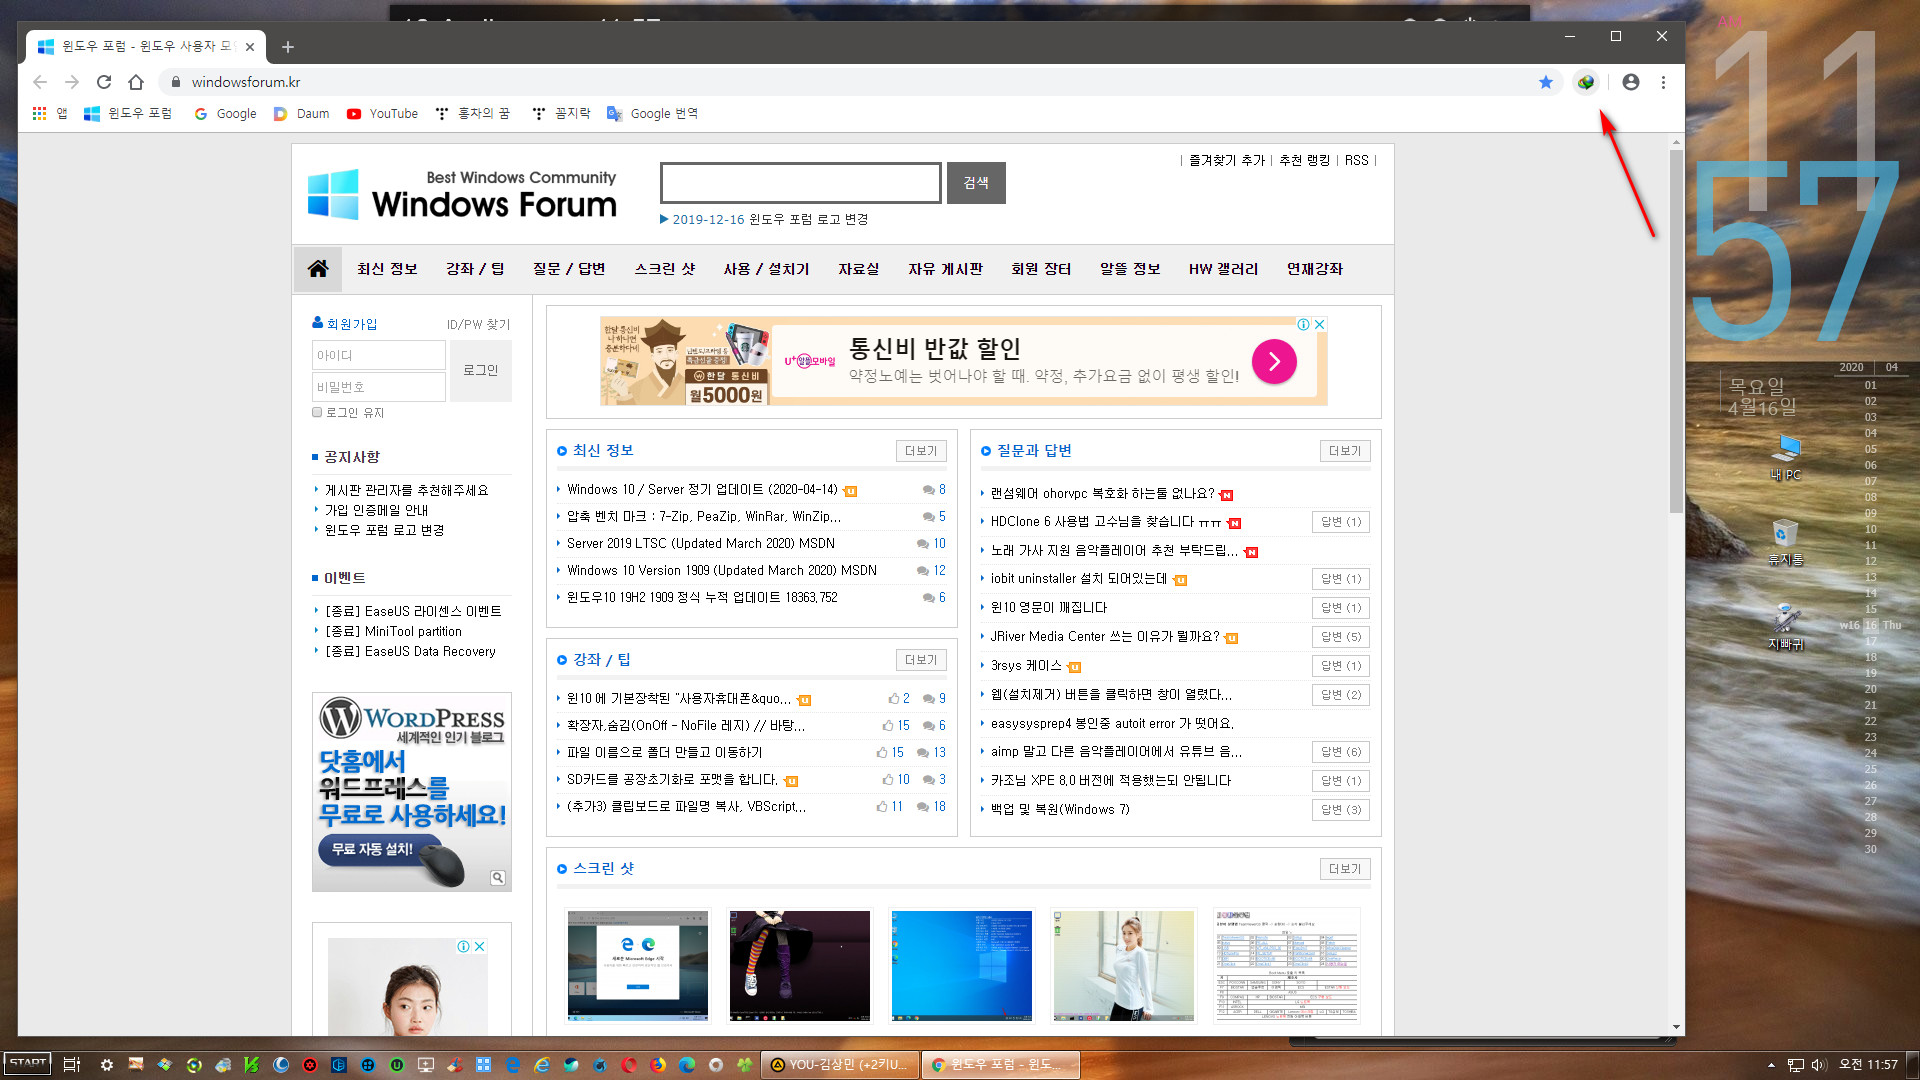Viewport: 1920px width, 1080px height.
Task: Open the Chrome three-dot menu
Action: point(1664,82)
